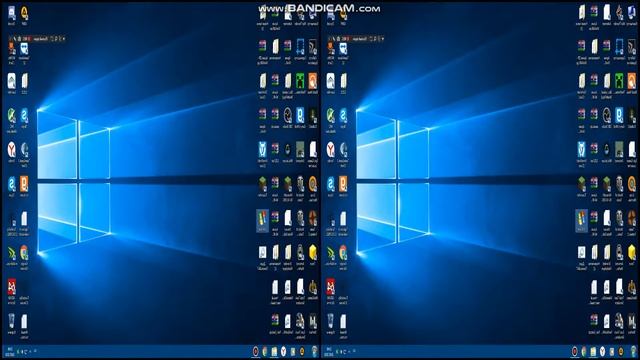Select yellow cube icon in right desktop copy
This screenshot has width=640, height=360.
[x=632, y=253]
